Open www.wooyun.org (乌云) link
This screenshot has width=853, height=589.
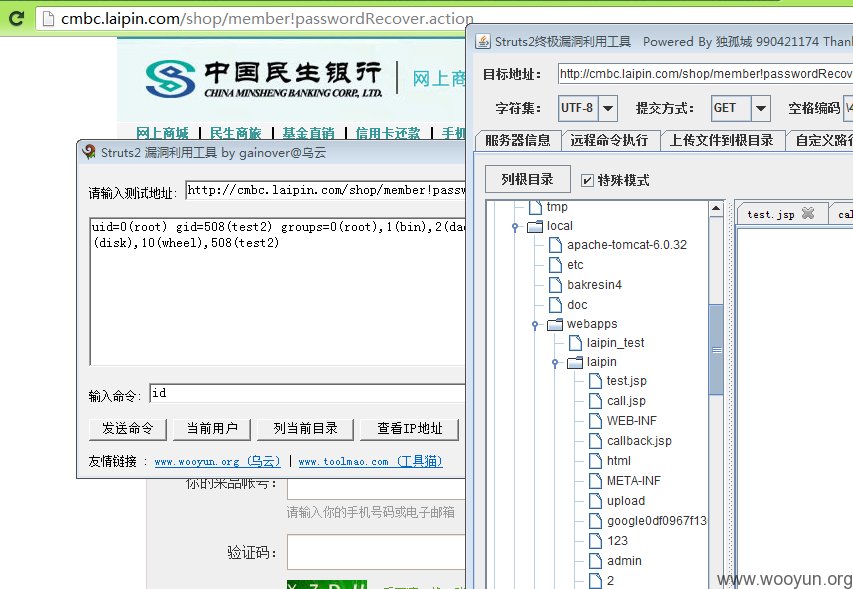click(x=218, y=462)
